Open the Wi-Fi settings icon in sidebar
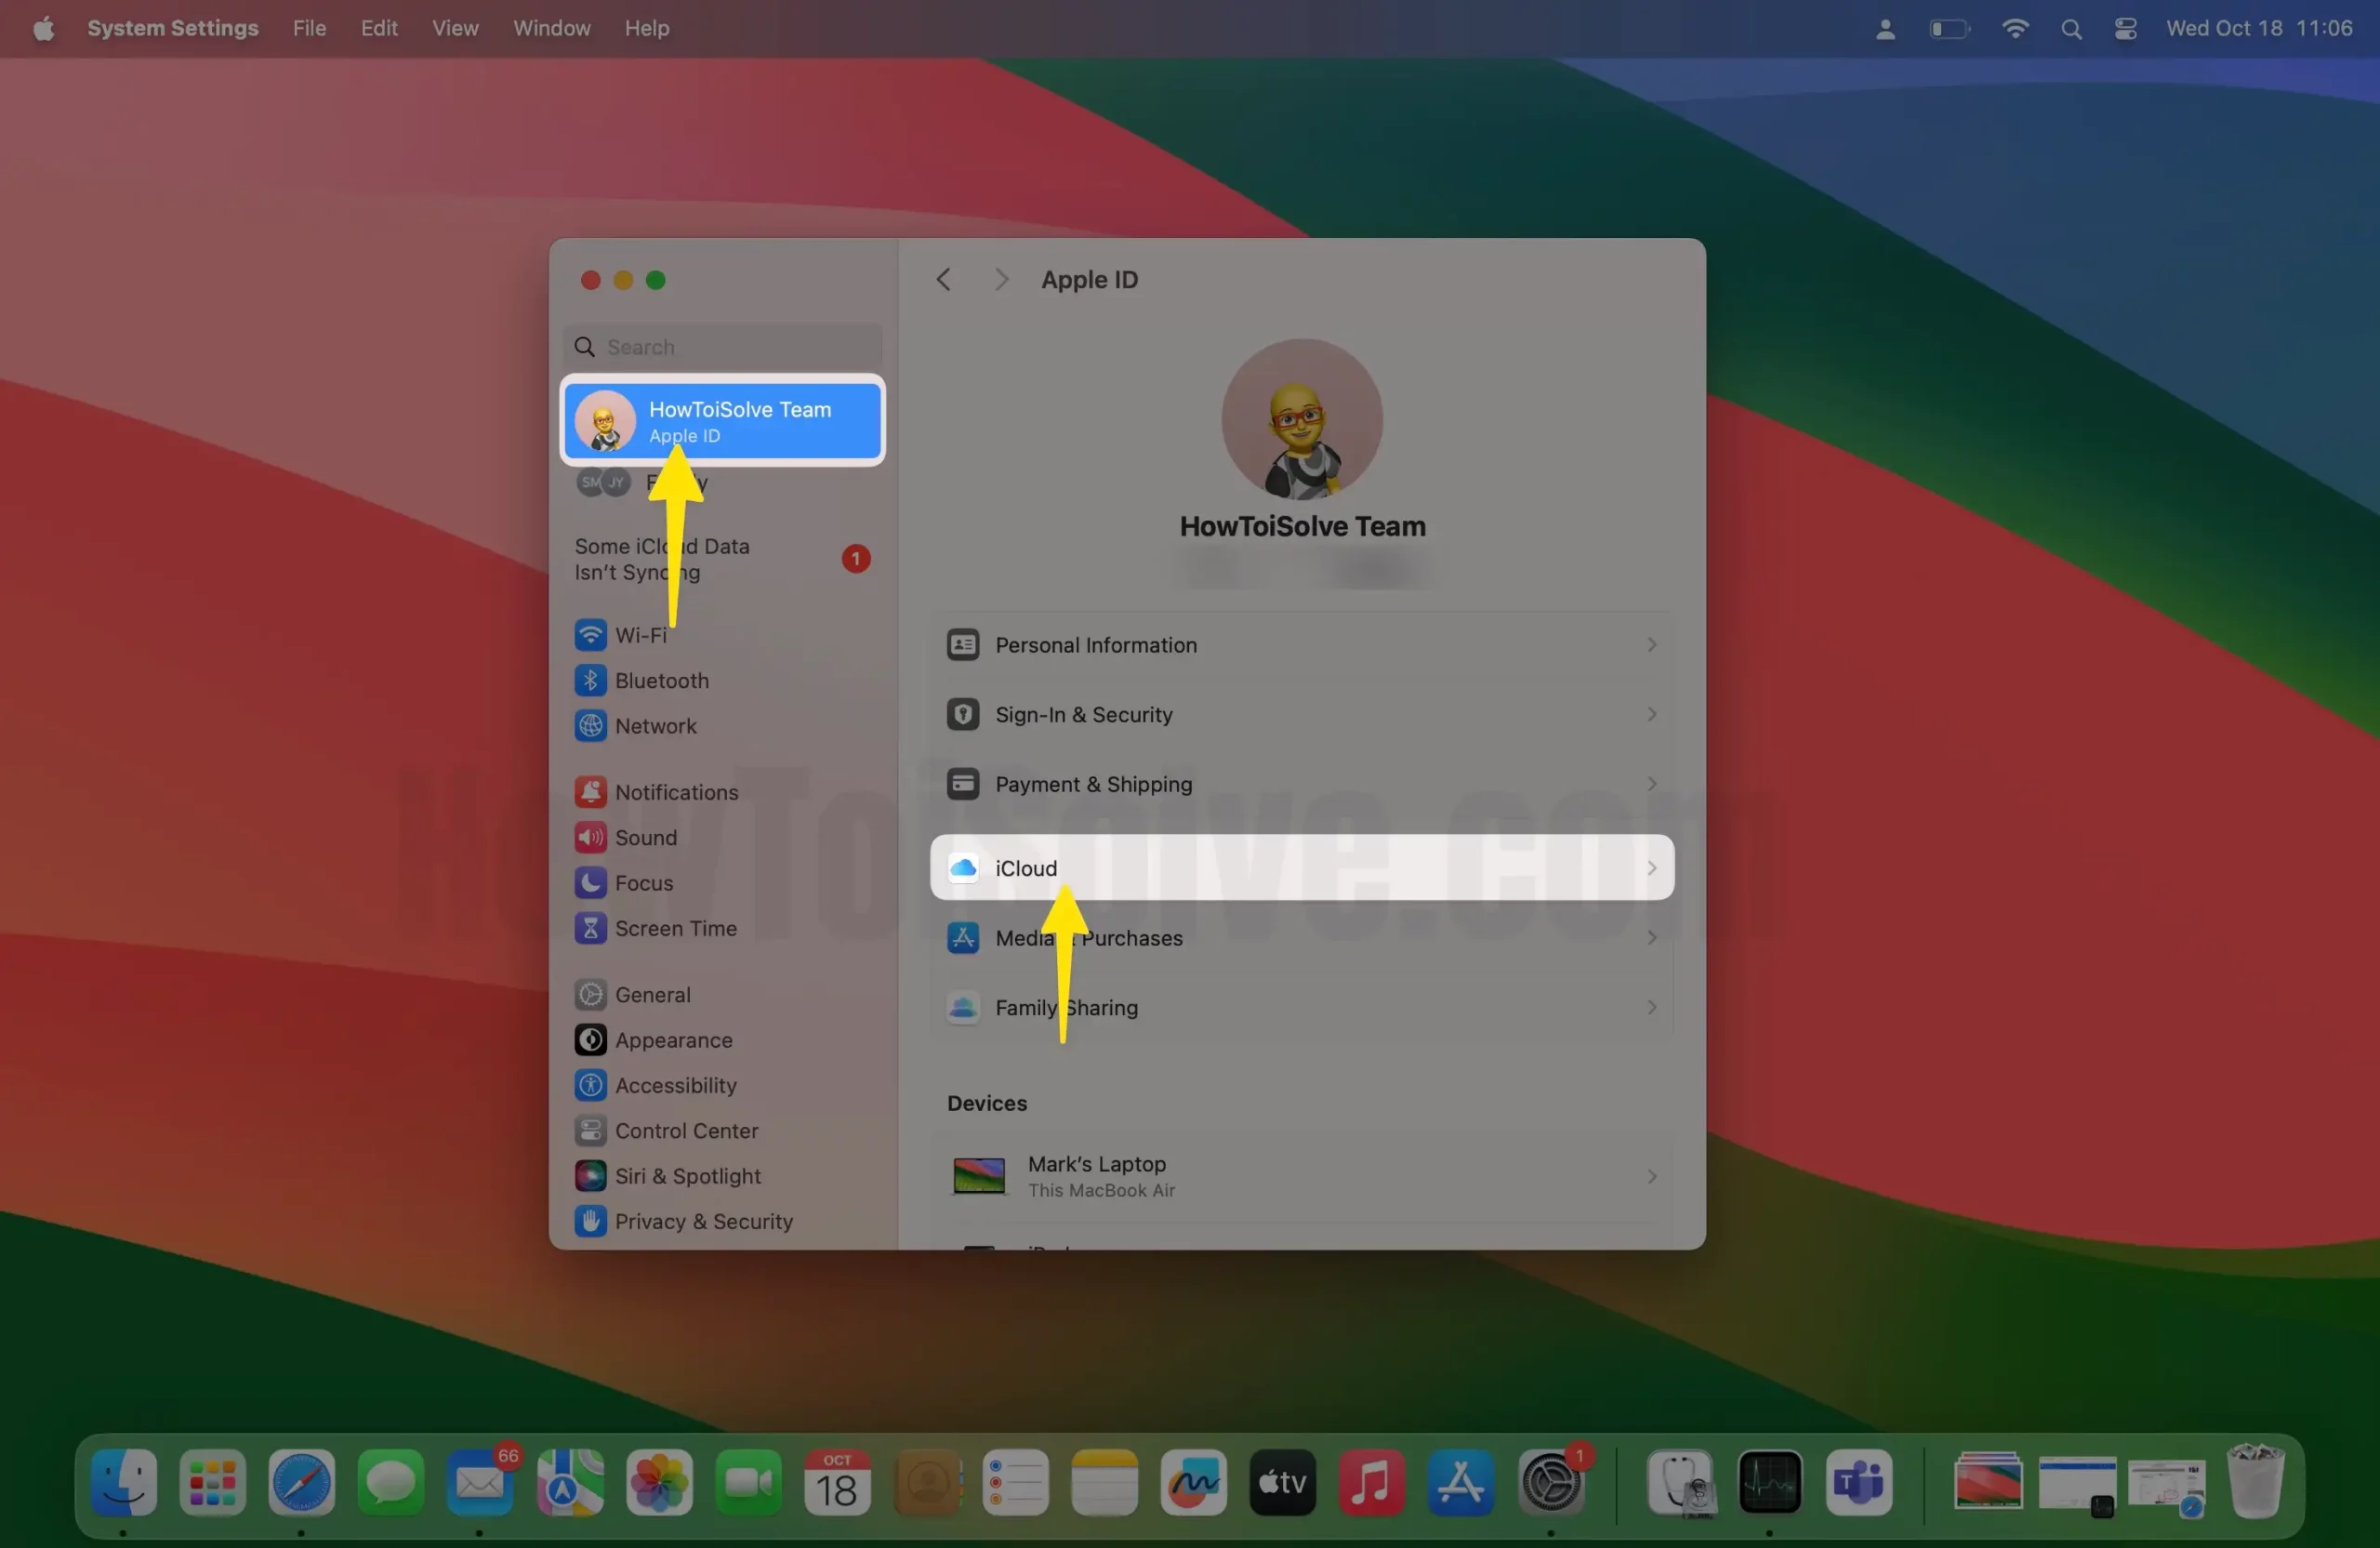The width and height of the screenshot is (2380, 1548). (590, 635)
